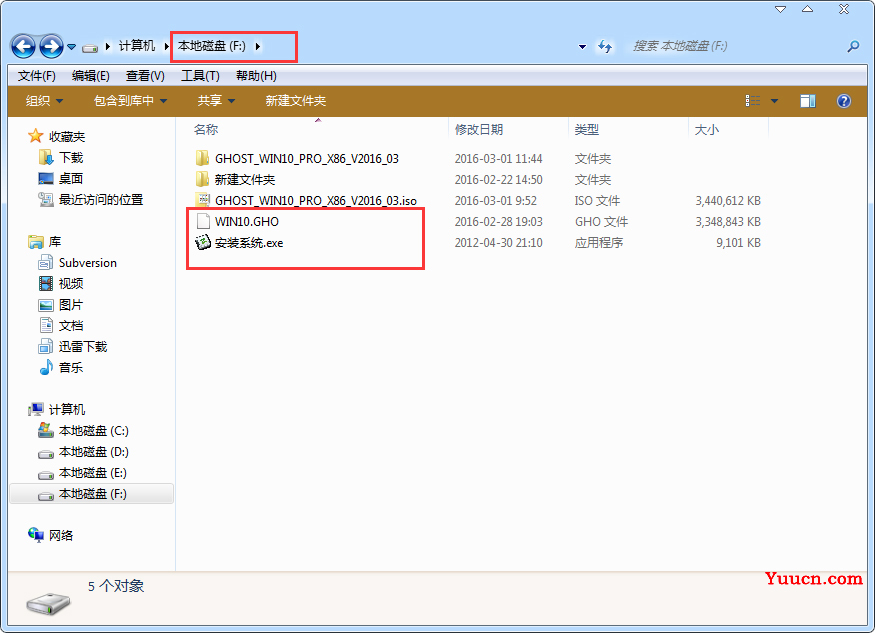Open the 查看(V) menu
Image resolution: width=875 pixels, height=633 pixels.
point(145,76)
